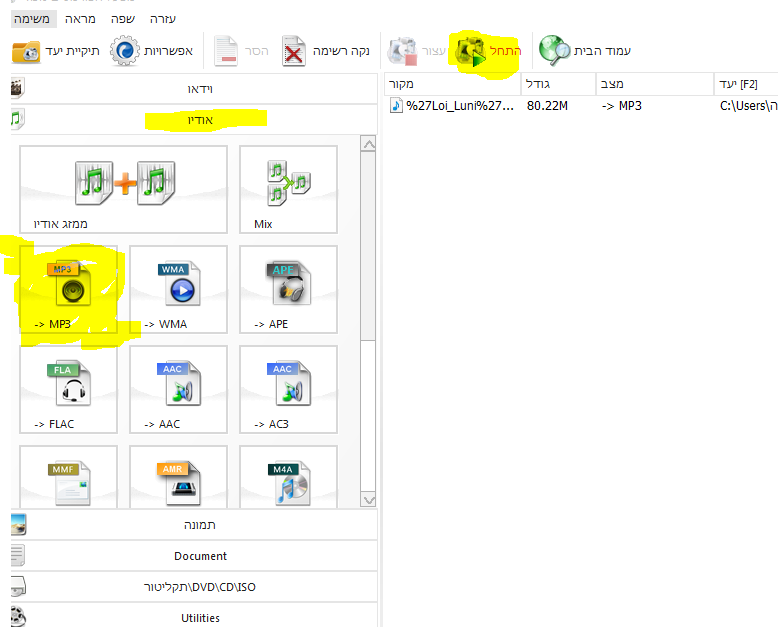Choose convert to APE format
Image resolution: width=778 pixels, height=627 pixels.
point(288,289)
